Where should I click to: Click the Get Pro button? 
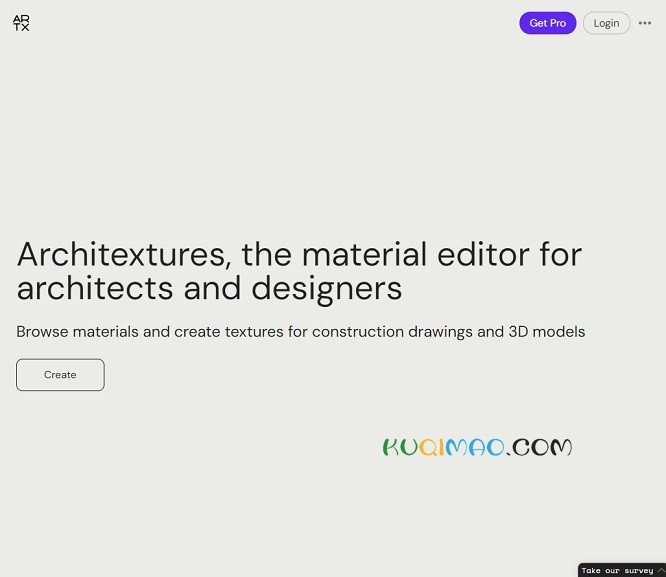547,23
